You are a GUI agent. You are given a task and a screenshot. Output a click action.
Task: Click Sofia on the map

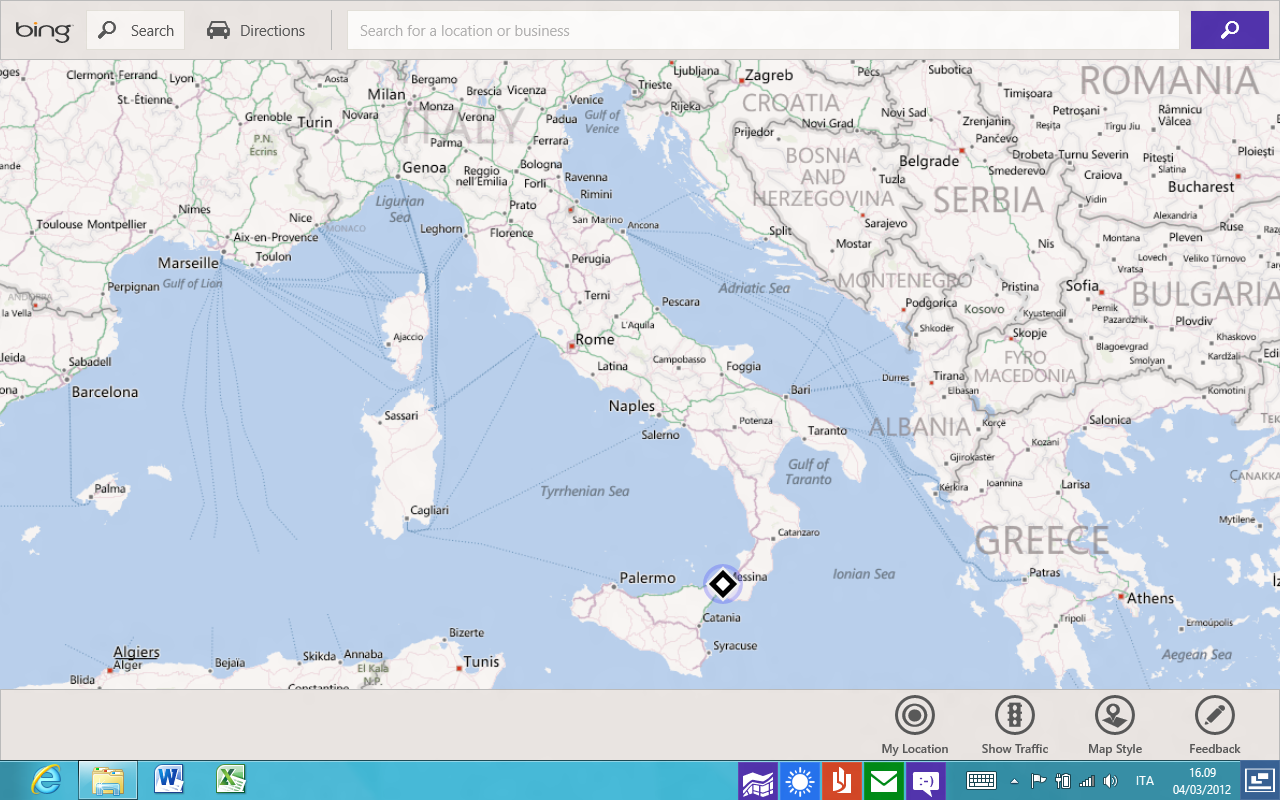pyautogui.click(x=1082, y=286)
